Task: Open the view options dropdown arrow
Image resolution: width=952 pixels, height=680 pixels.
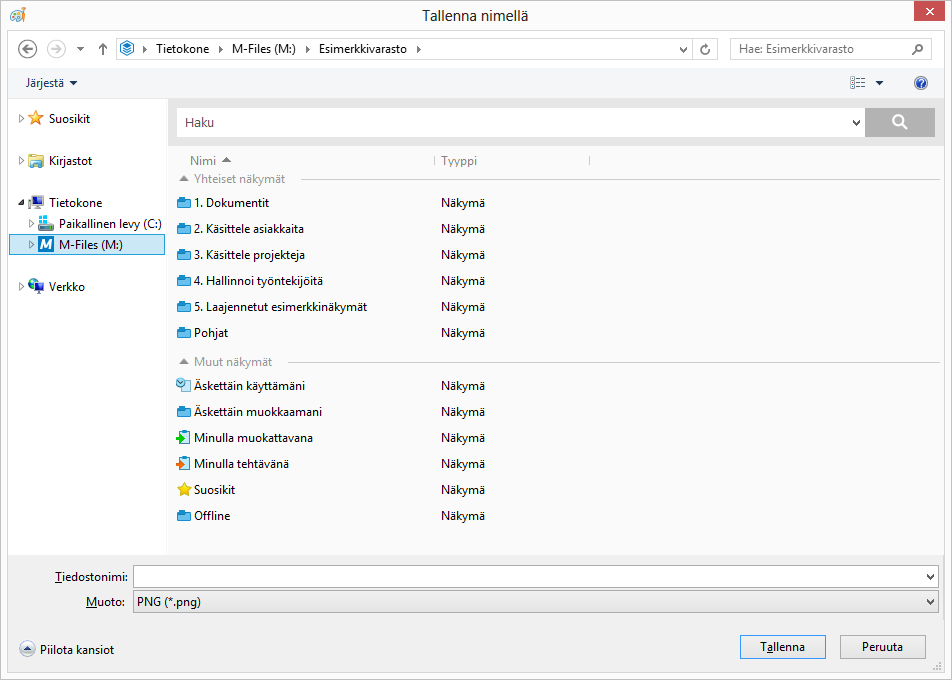Action: [879, 83]
